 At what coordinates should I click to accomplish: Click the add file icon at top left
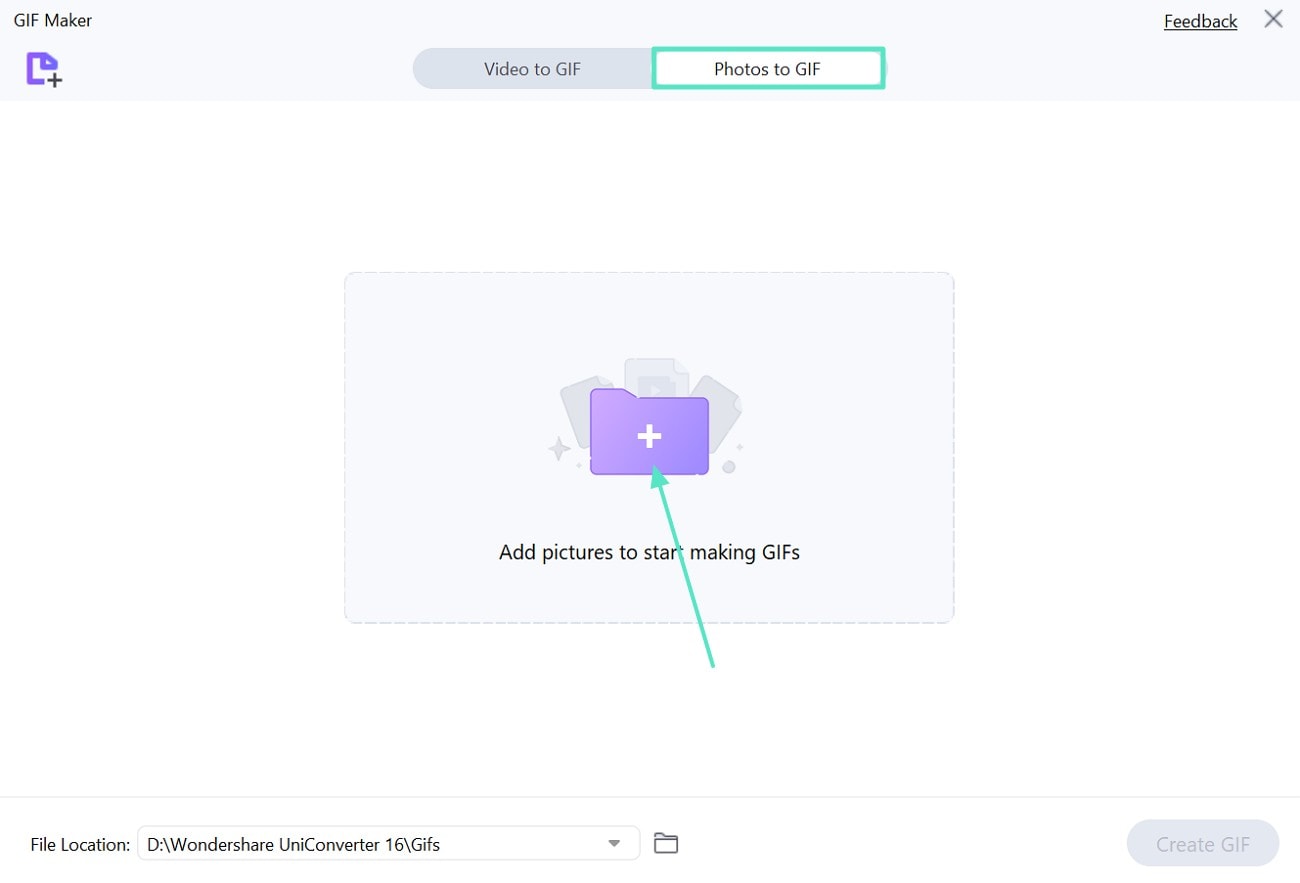(44, 69)
